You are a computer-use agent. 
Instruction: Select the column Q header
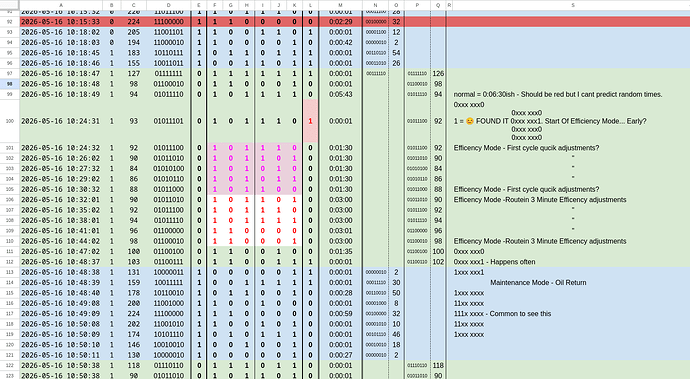[438, 5]
